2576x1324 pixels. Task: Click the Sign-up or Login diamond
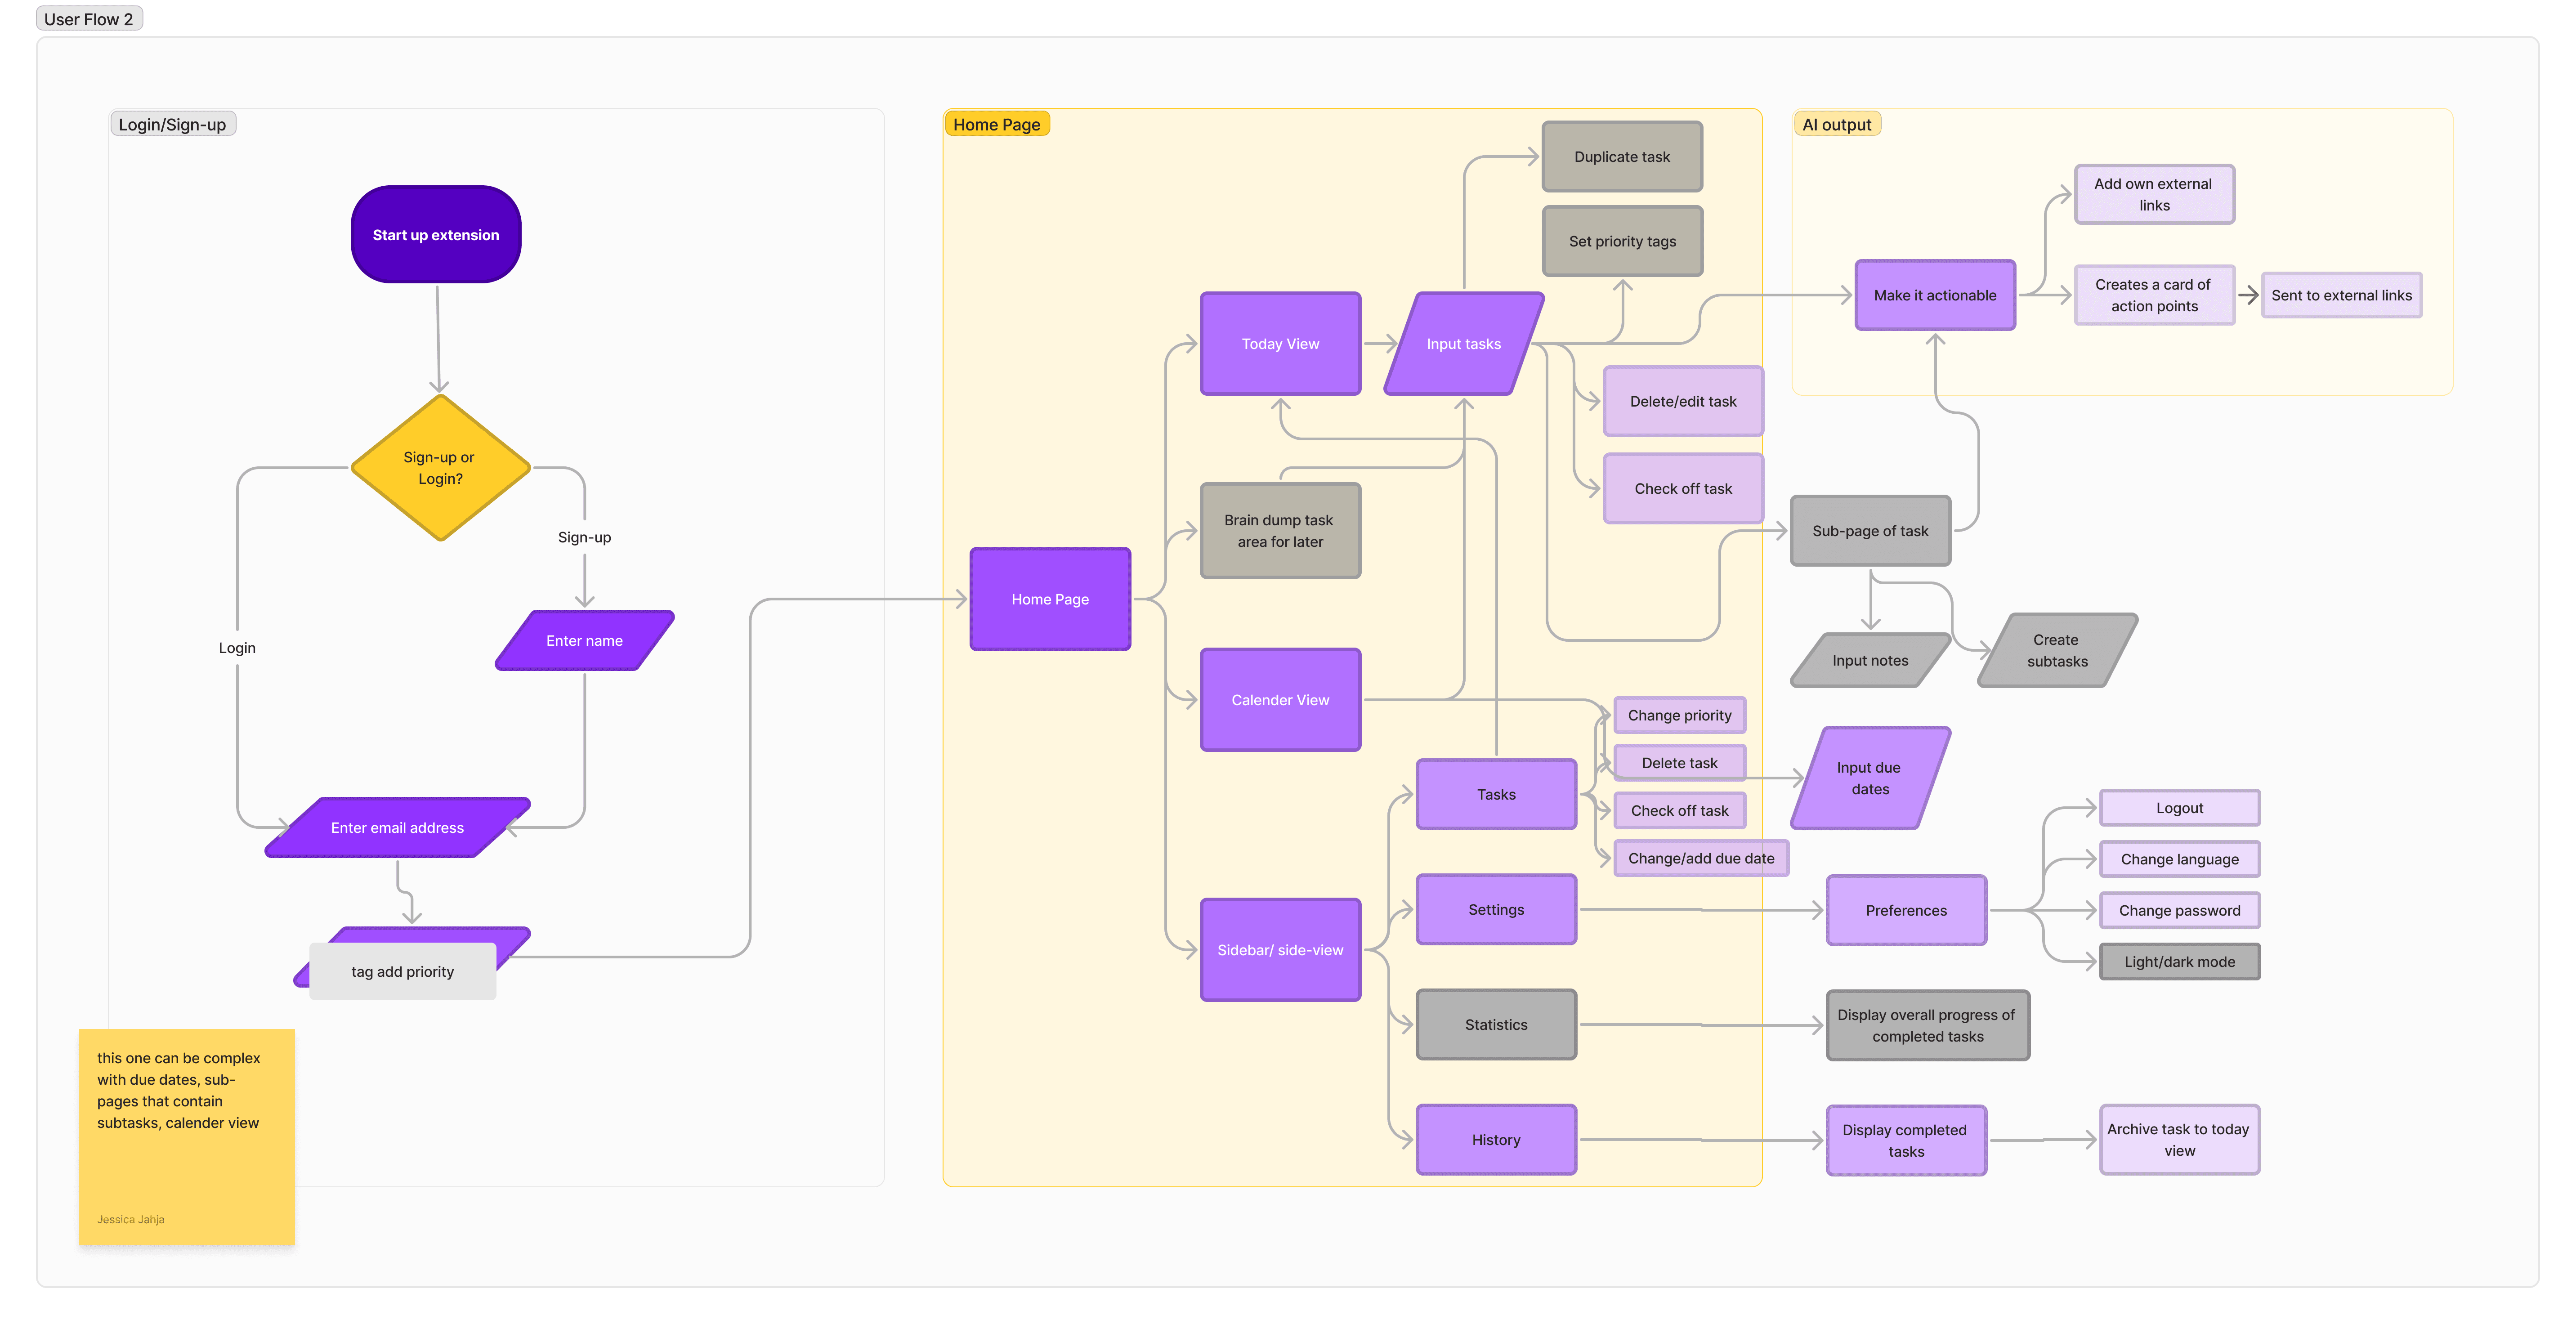tap(439, 467)
